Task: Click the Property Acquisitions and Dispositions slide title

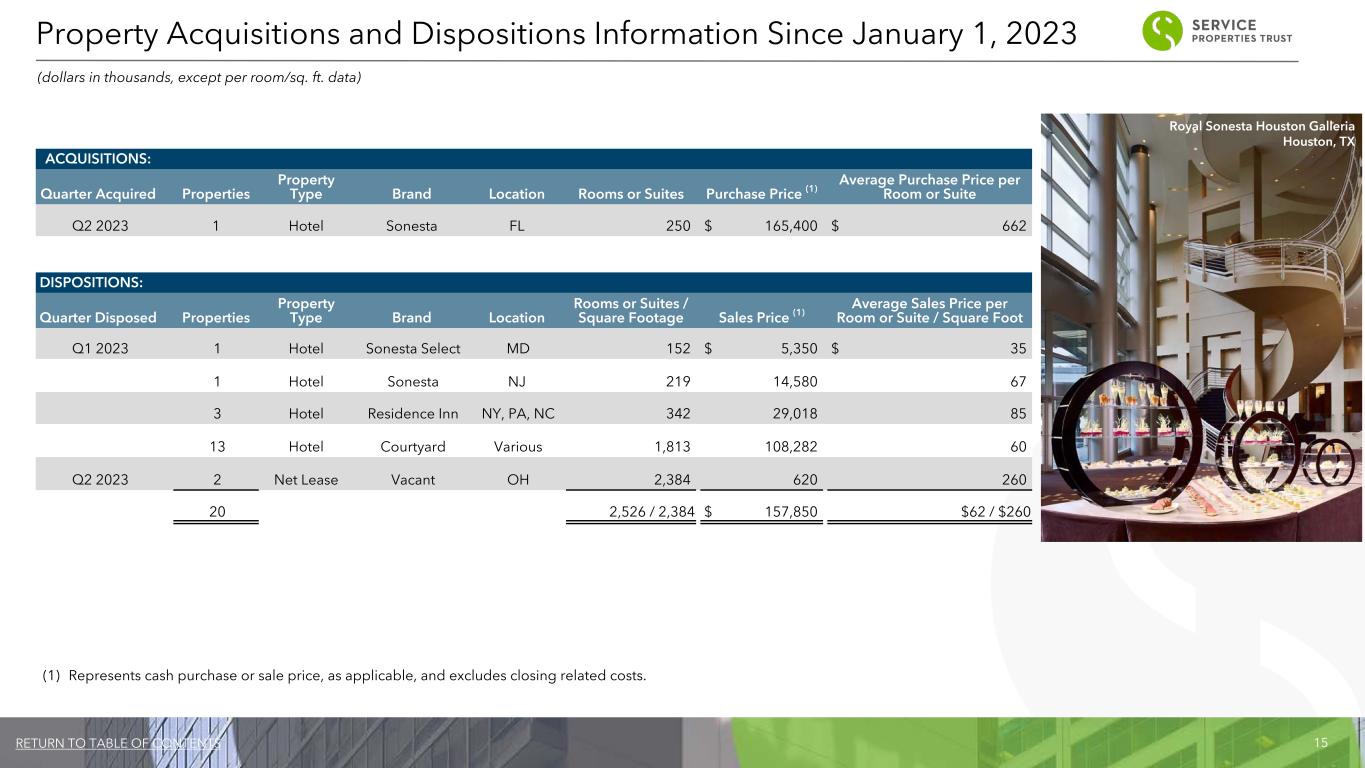Action: click(x=556, y=34)
